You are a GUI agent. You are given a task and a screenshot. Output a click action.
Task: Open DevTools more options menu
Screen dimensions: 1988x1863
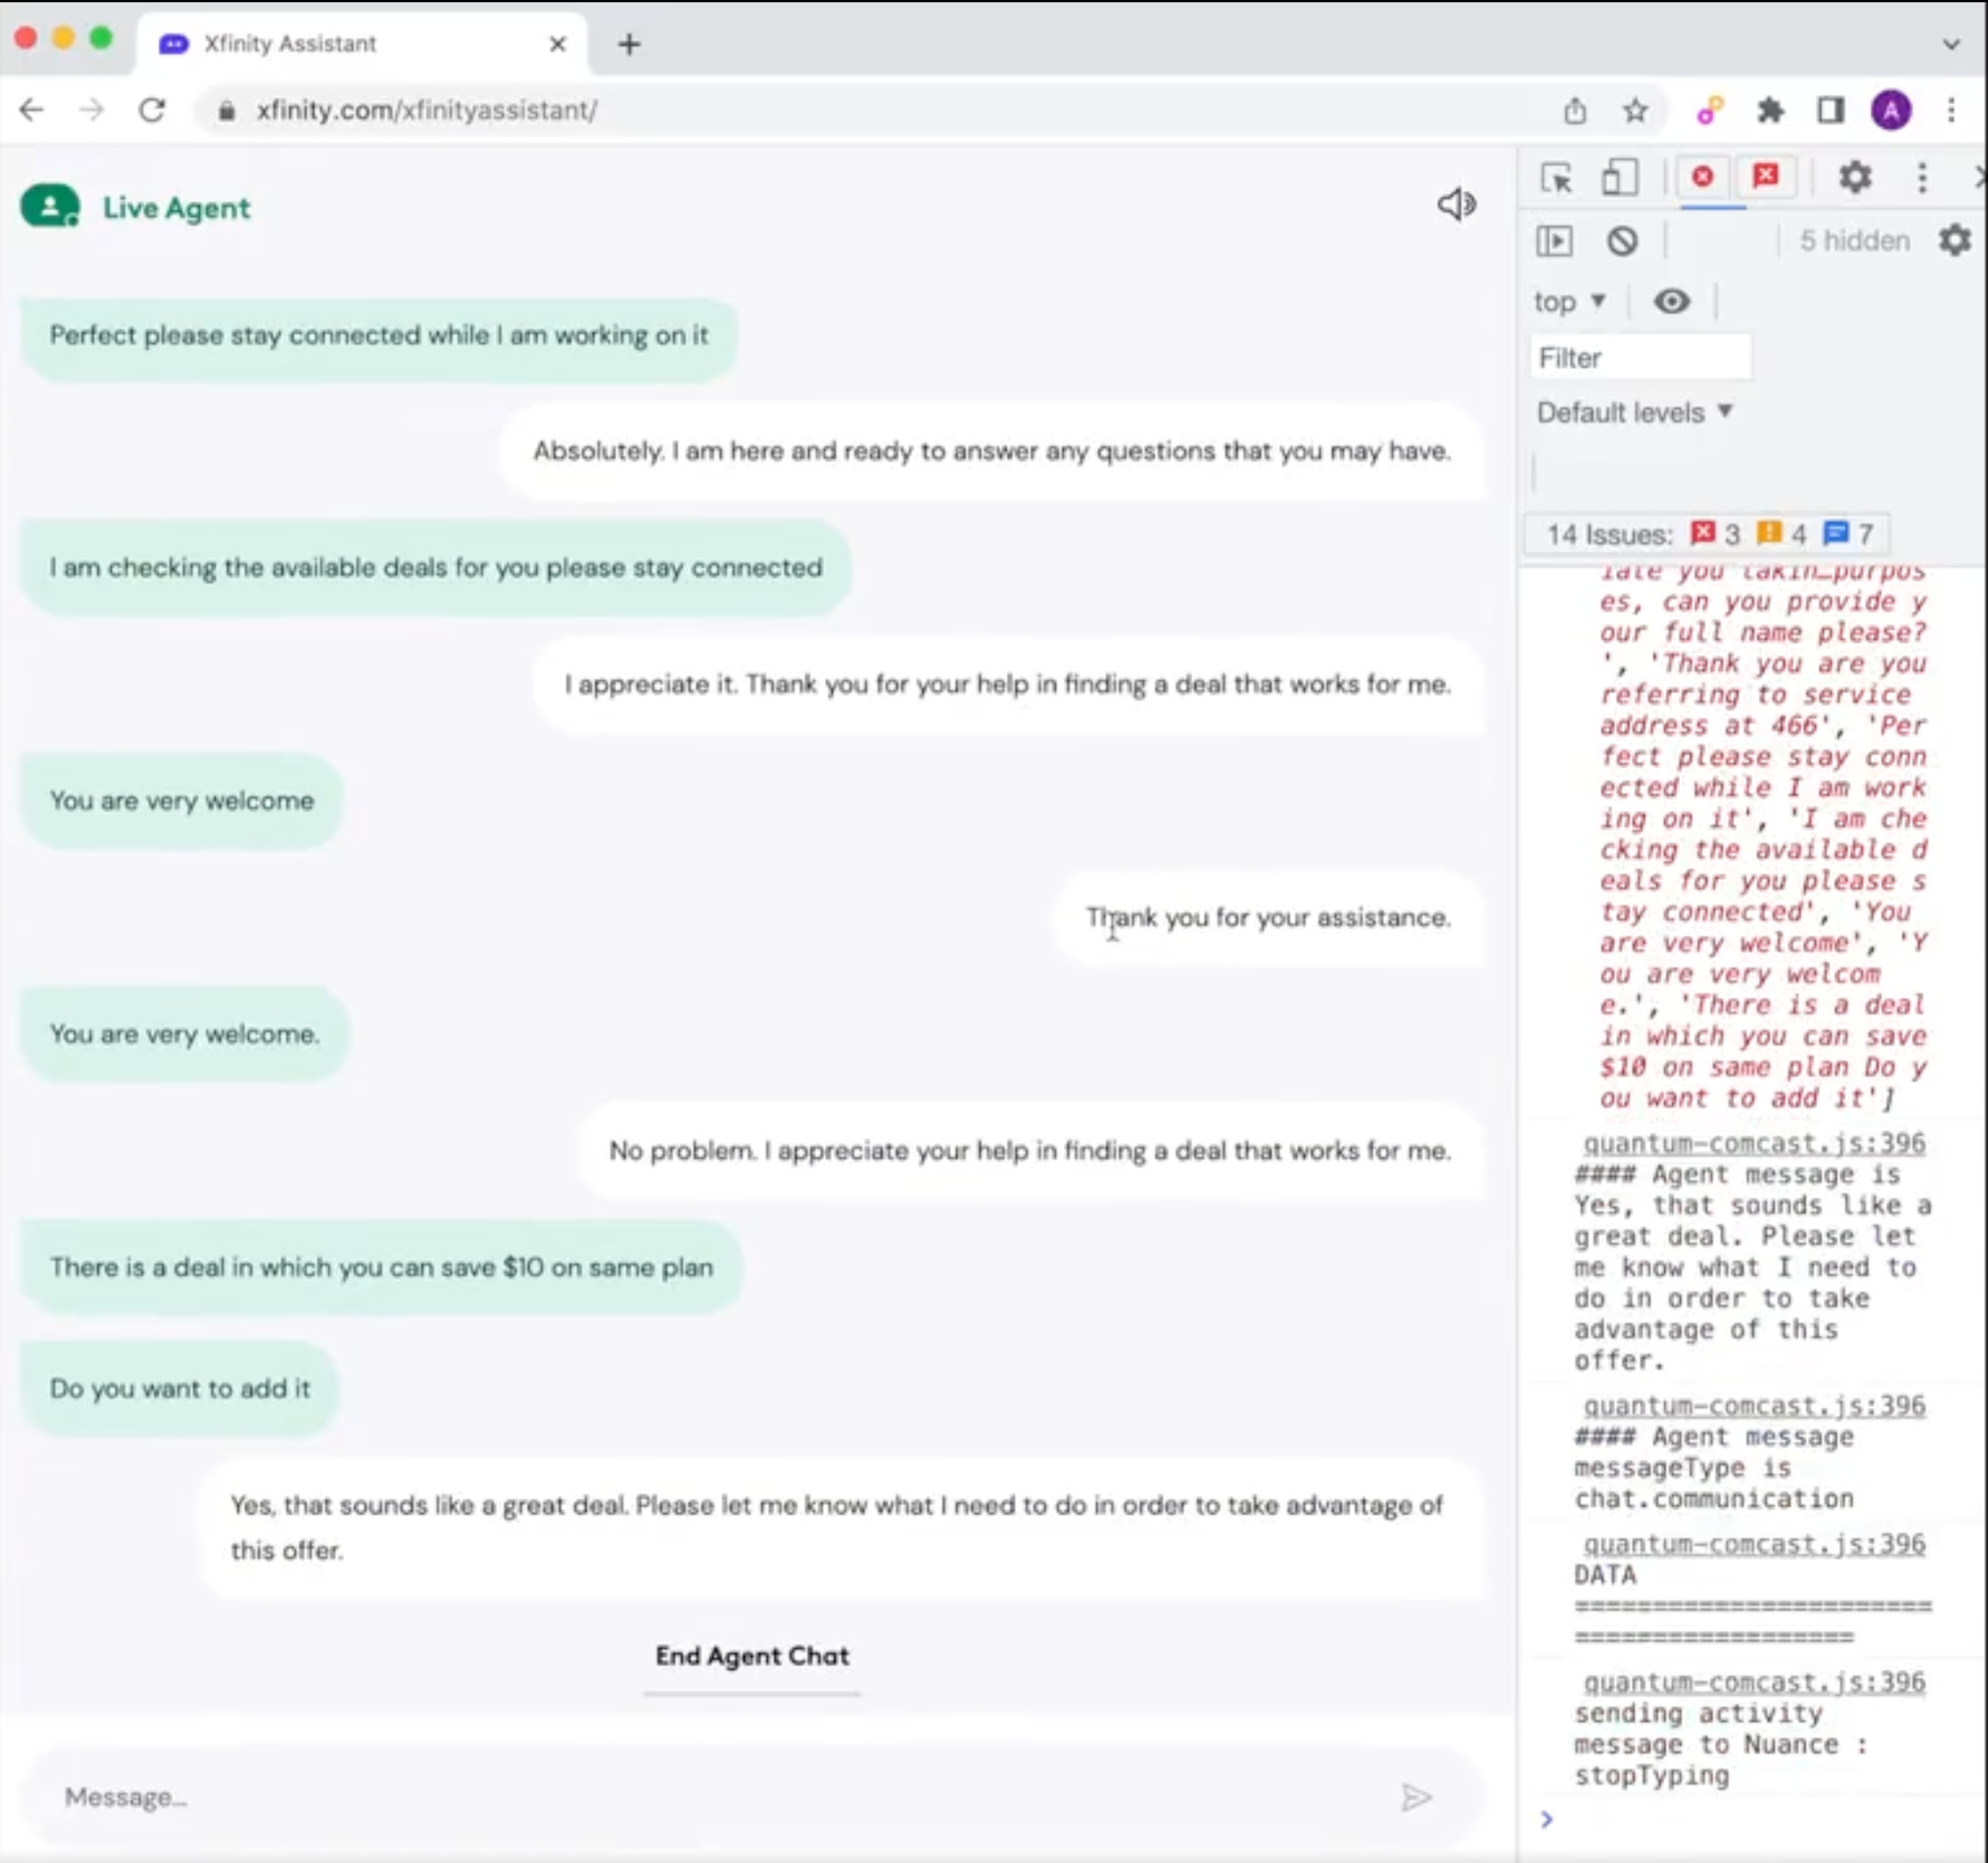coord(1922,178)
